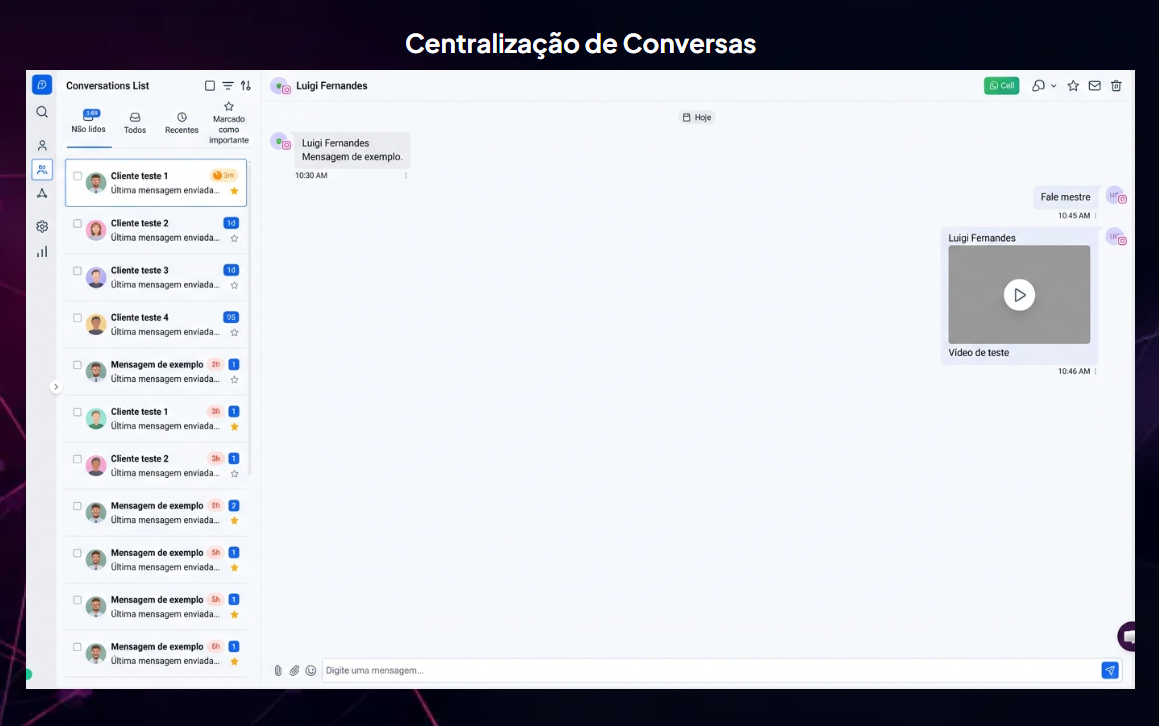The height and width of the screenshot is (726, 1159).
Task: Expand dropdown arrow next to chat bubbles icon
Action: [1053, 86]
